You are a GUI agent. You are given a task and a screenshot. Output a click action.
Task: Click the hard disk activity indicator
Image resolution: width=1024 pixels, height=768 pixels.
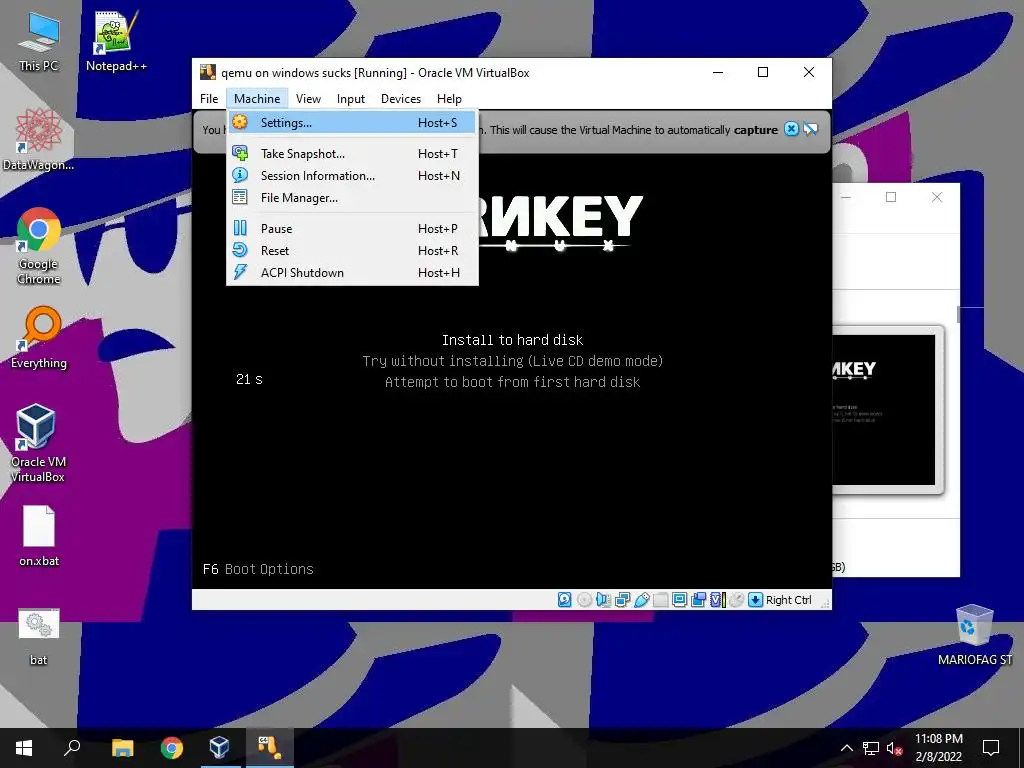click(x=565, y=600)
